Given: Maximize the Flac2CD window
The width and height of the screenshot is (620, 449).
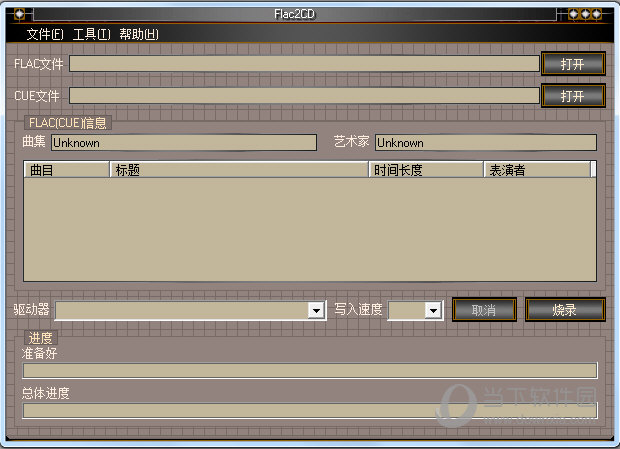Looking at the screenshot, I should 585,15.
